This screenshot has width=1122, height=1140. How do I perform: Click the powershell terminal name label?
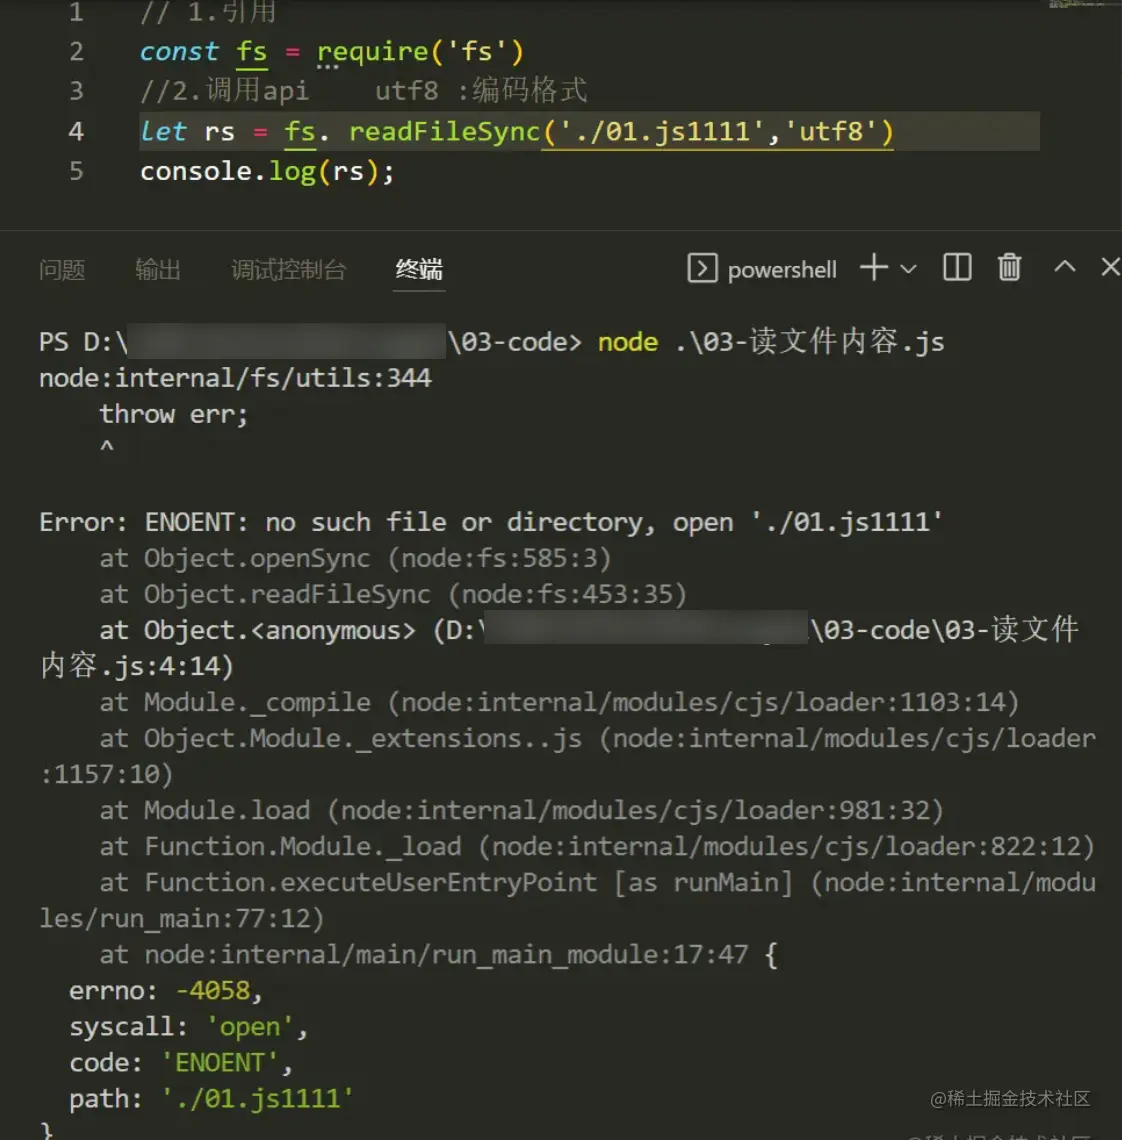[x=782, y=270]
